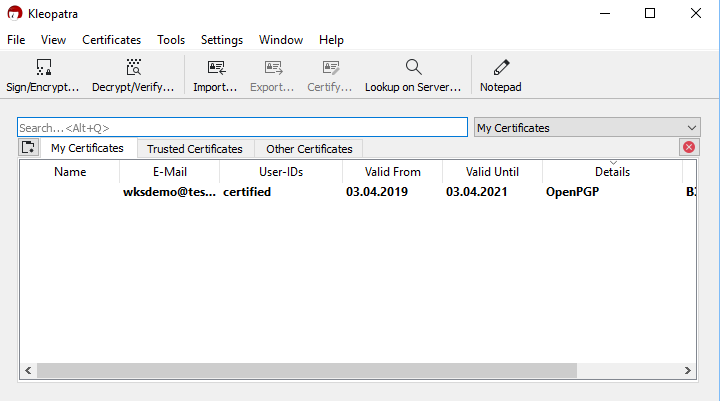This screenshot has width=720, height=401.
Task: Click the Import certificate icon
Action: (x=215, y=74)
